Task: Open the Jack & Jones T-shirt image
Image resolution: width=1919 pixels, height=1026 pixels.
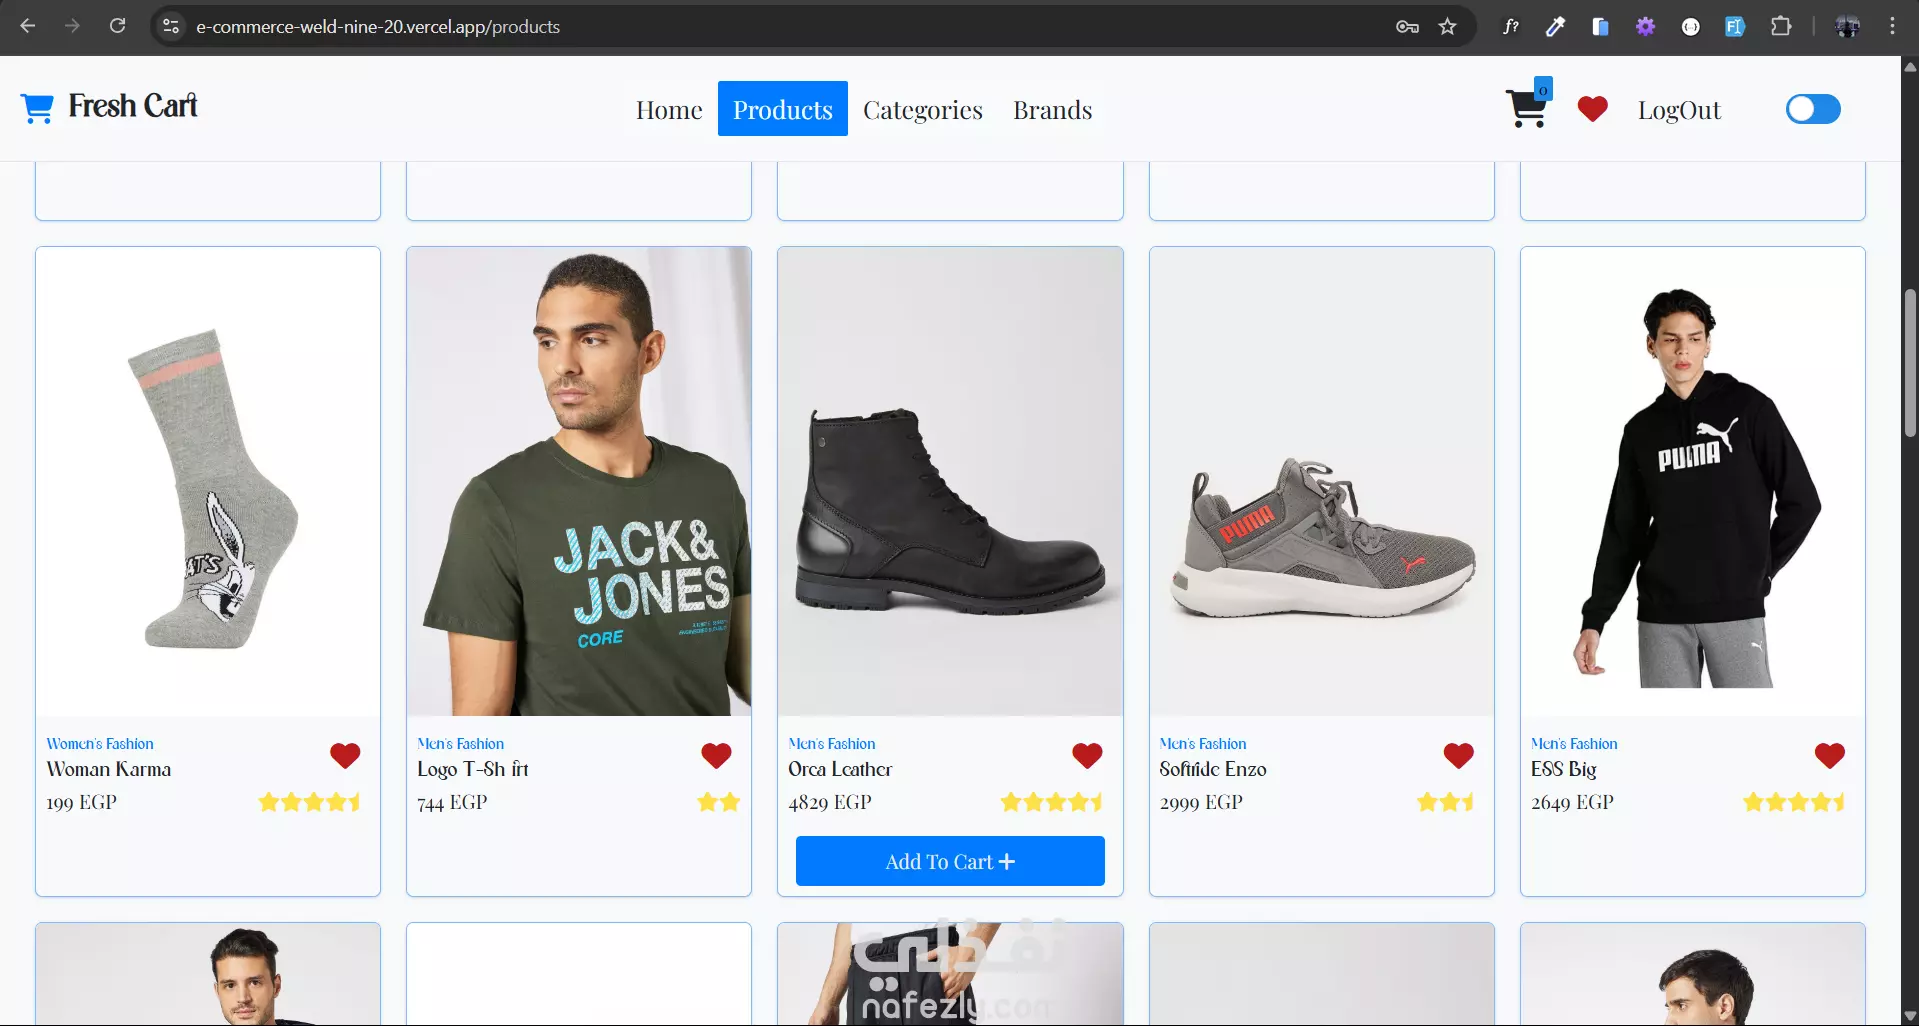Action: (x=579, y=482)
